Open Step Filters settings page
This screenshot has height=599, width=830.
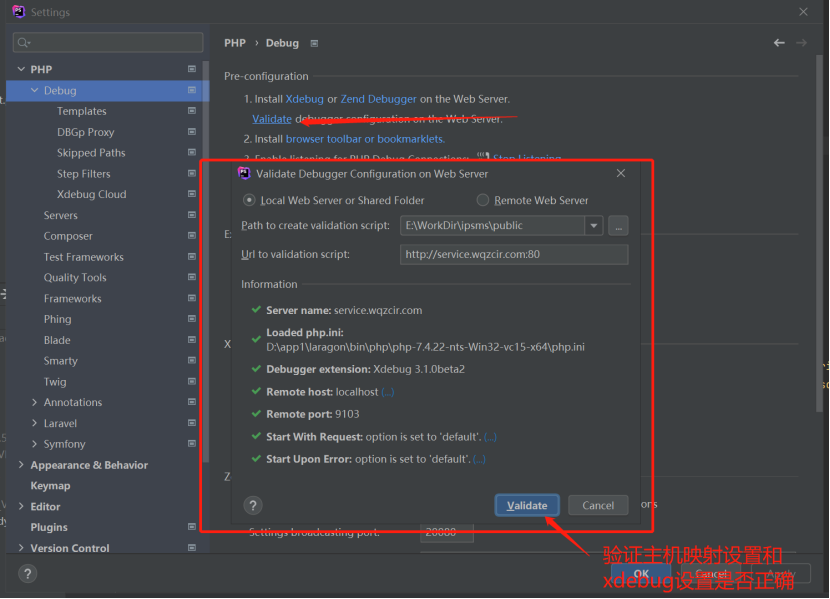point(84,174)
